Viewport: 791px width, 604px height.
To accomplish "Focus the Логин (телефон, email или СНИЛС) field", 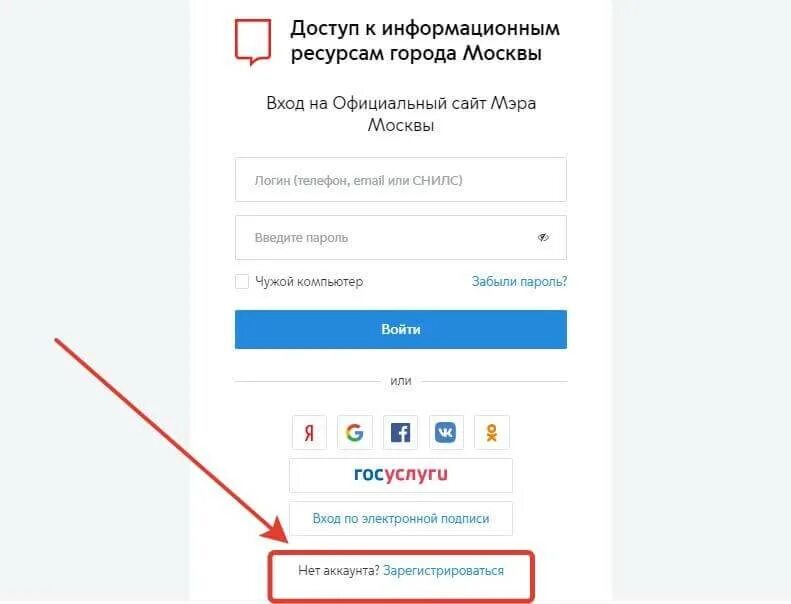I will click(x=401, y=180).
